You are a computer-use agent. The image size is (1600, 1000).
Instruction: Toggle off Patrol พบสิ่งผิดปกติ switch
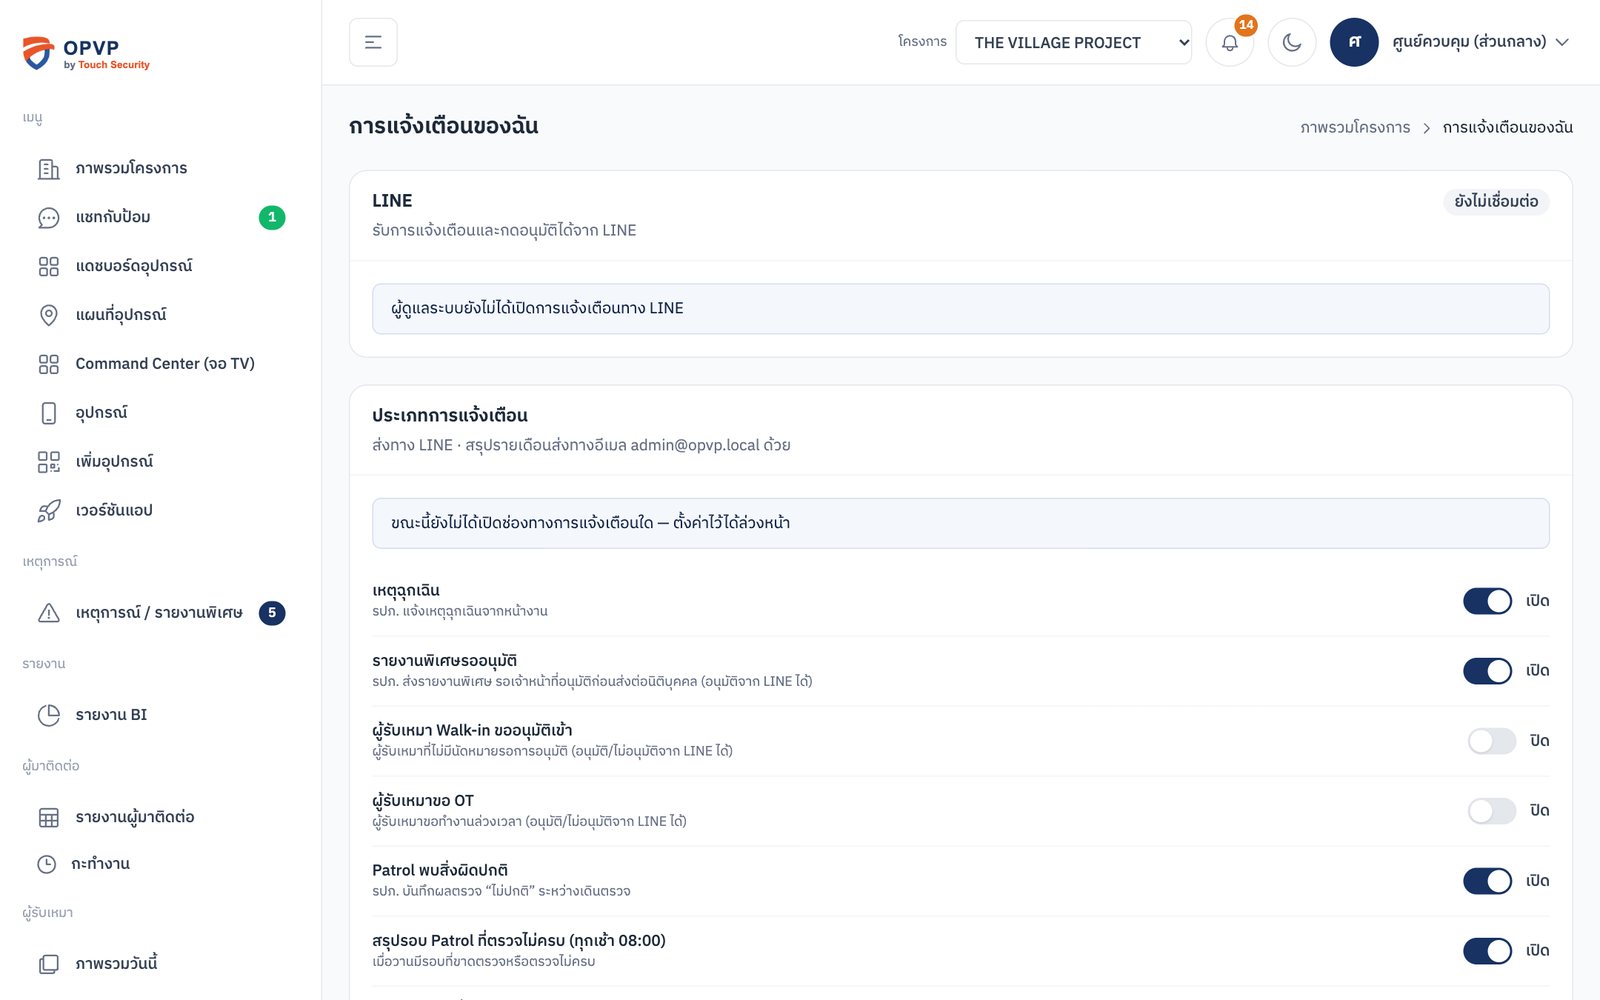coord(1487,881)
